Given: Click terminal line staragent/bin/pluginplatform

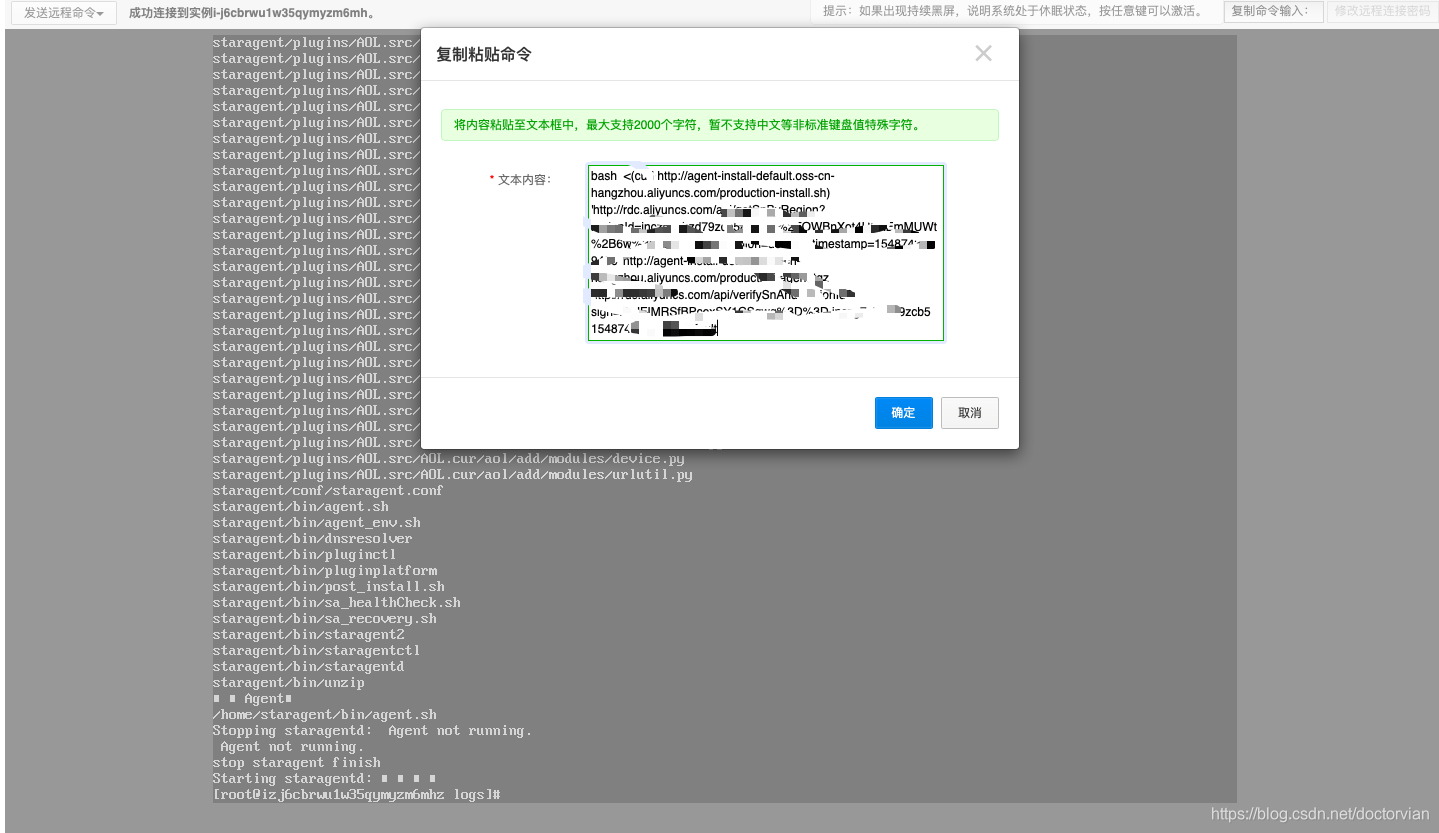Looking at the screenshot, I should (x=324, y=571).
